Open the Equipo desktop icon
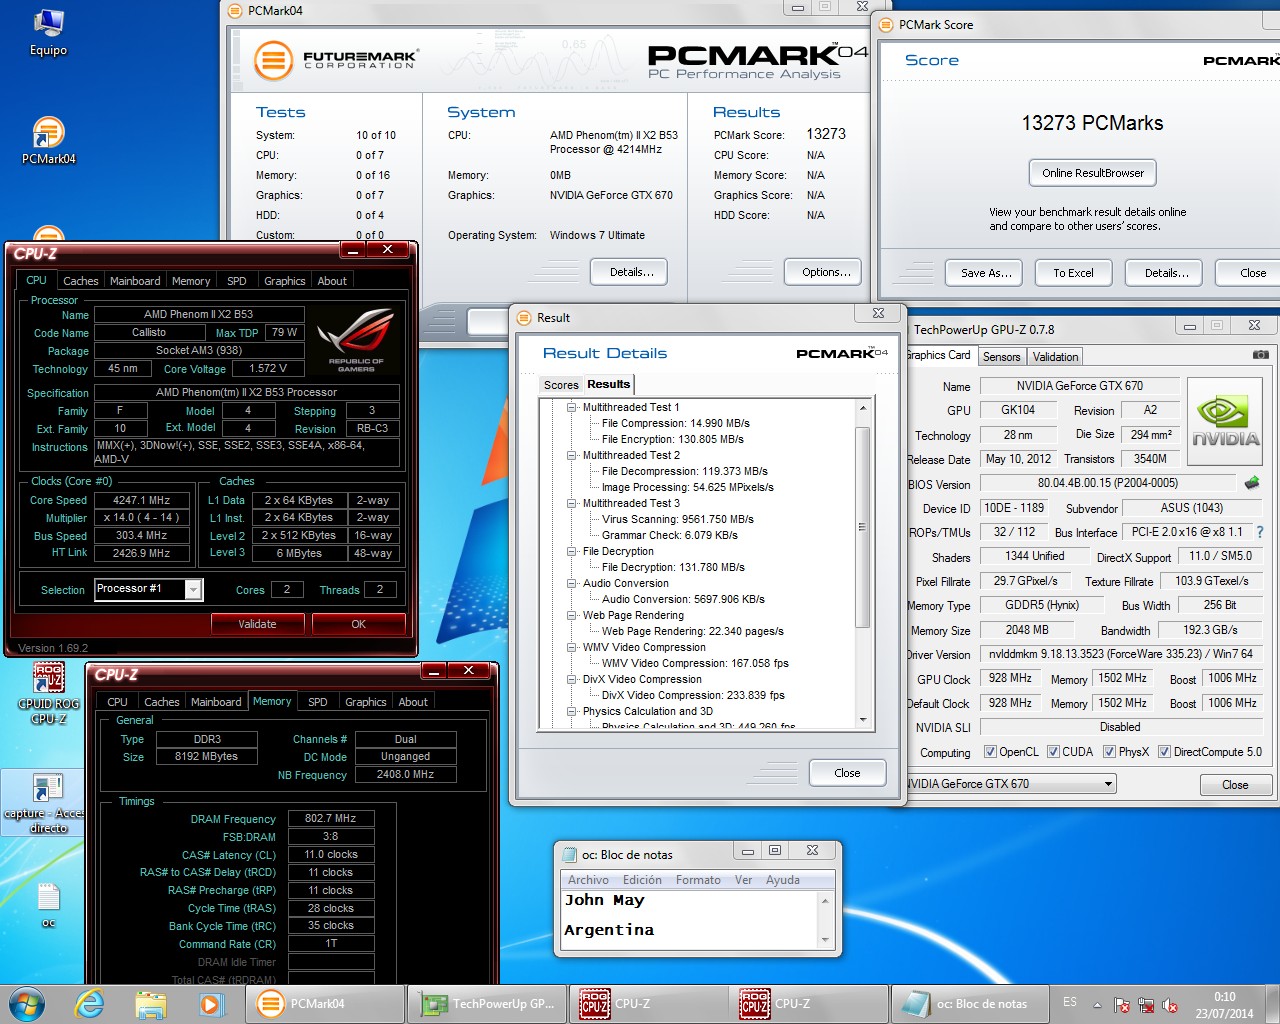The height and width of the screenshot is (1024, 1280). coord(48,32)
